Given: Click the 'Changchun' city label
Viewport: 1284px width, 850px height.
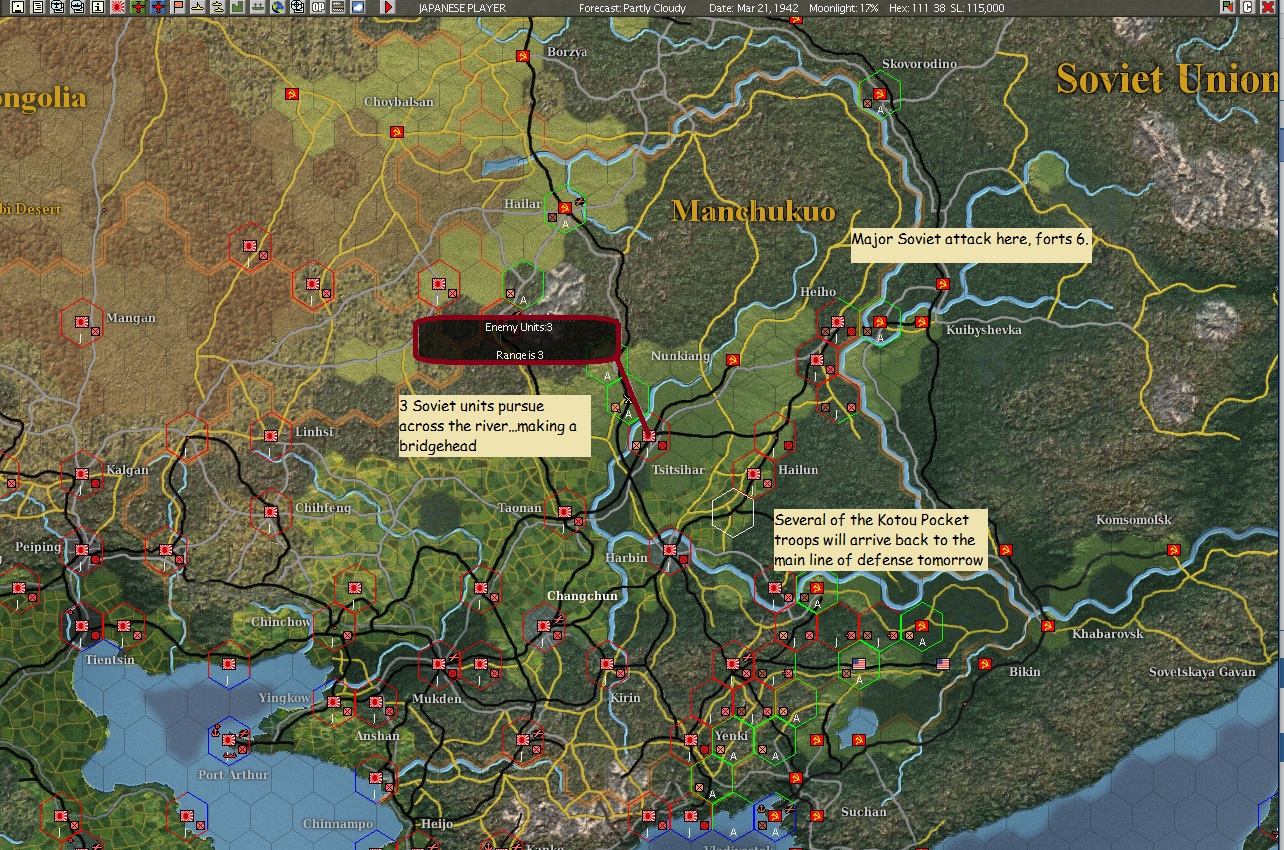Looking at the screenshot, I should coord(582,596).
